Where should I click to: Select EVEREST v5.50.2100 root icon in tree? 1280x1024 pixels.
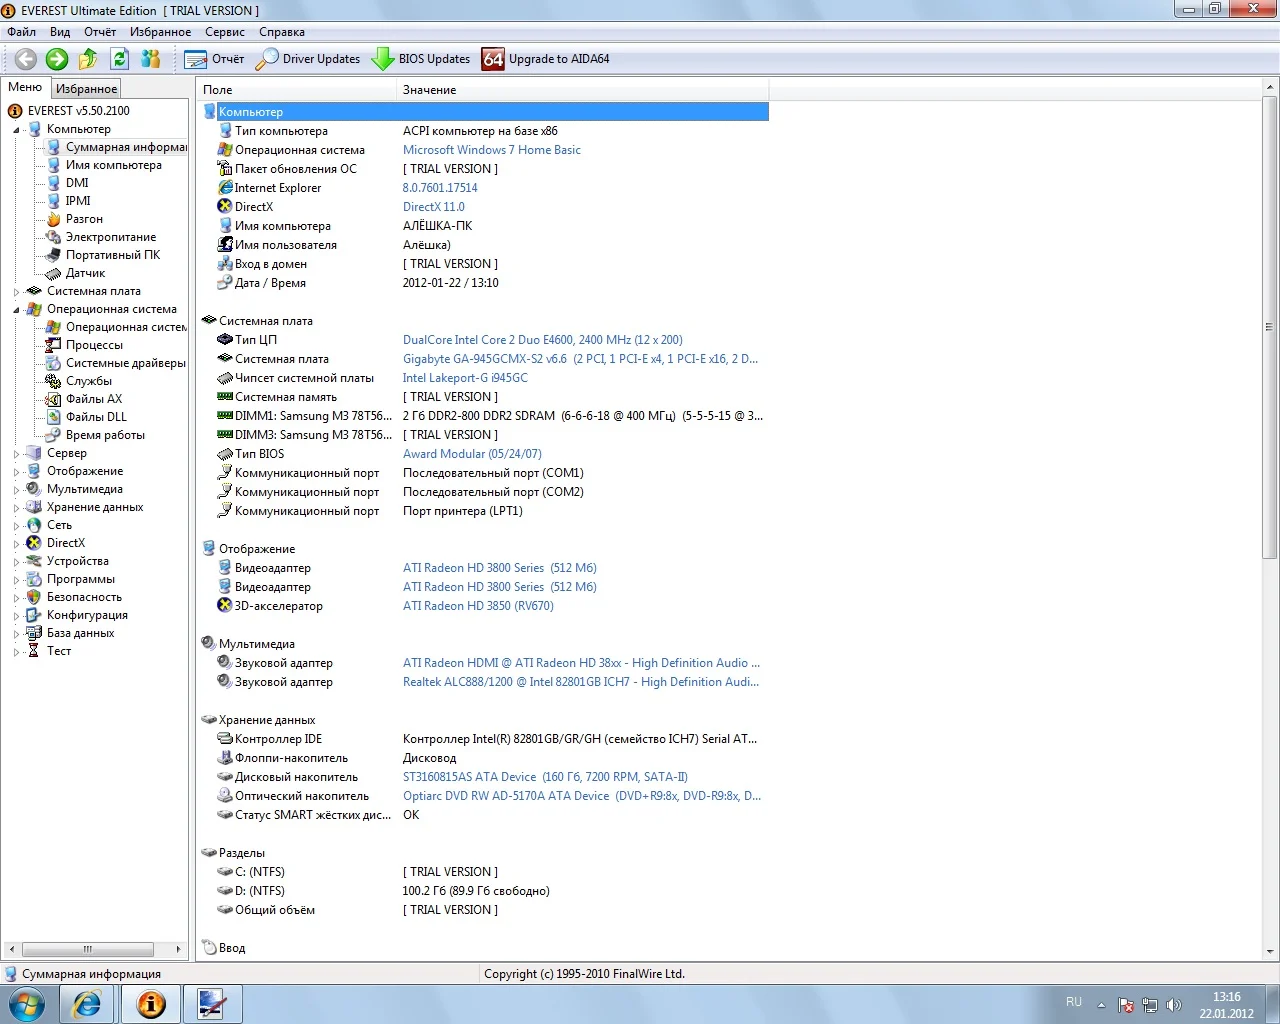pyautogui.click(x=15, y=111)
